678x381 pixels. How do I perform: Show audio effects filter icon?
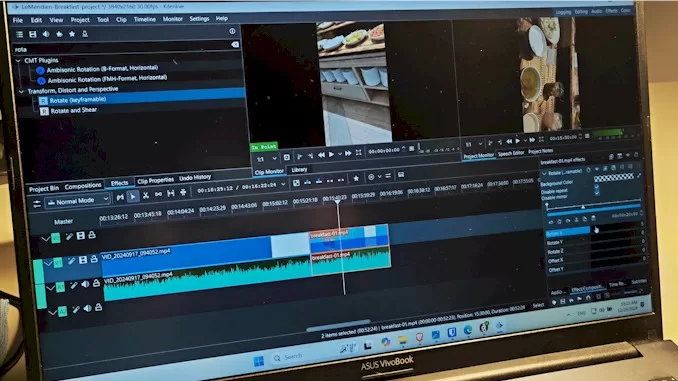[46, 34]
